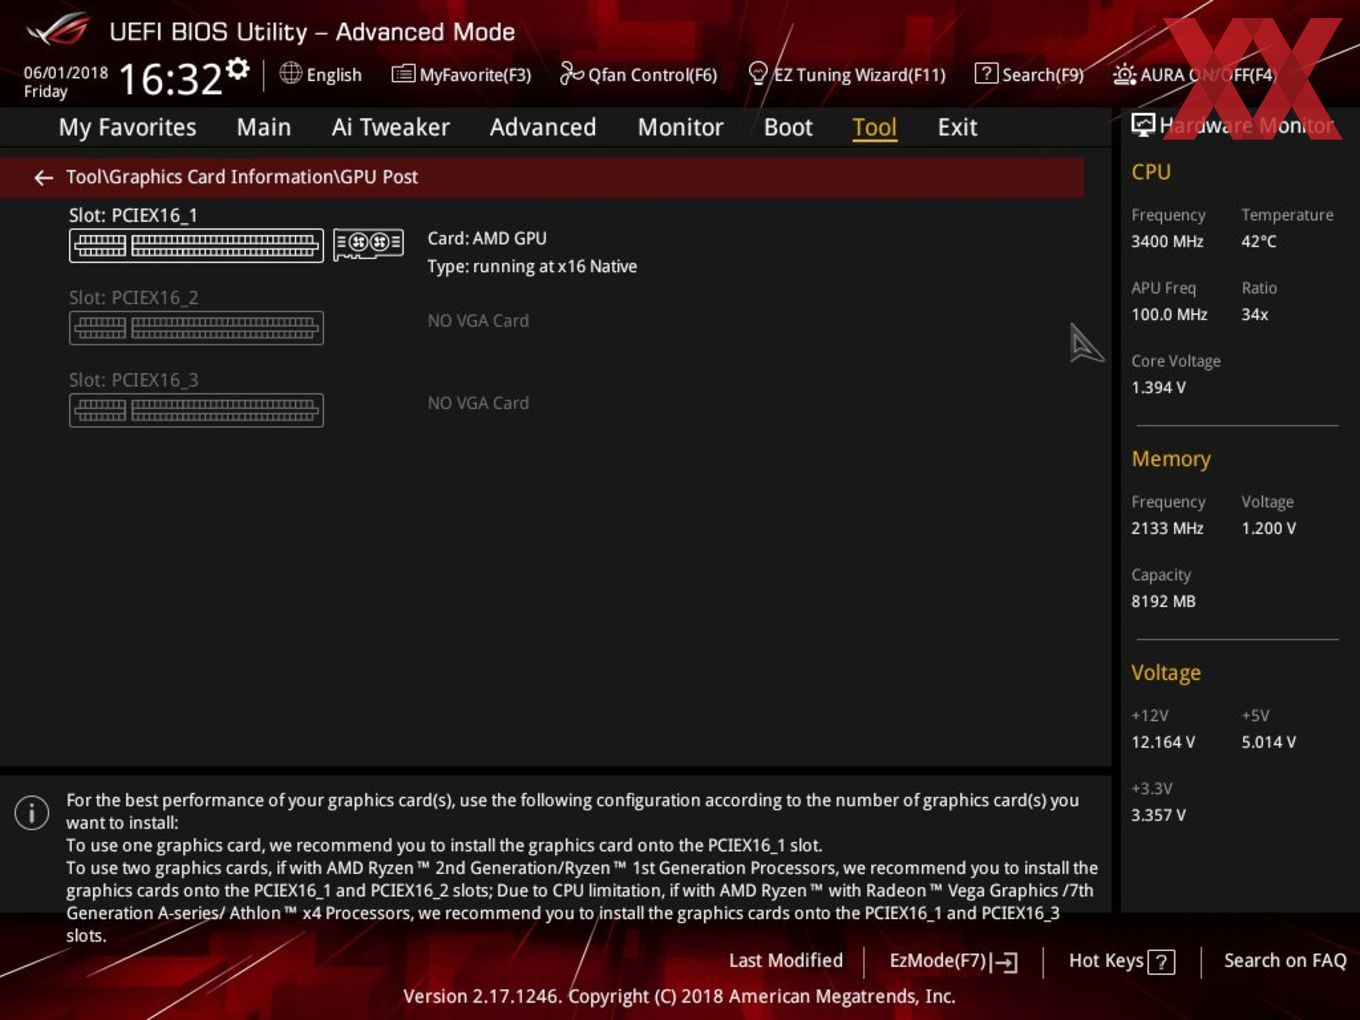Click the EzMode exit arrow icon
Image resolution: width=1360 pixels, height=1020 pixels.
point(1006,962)
